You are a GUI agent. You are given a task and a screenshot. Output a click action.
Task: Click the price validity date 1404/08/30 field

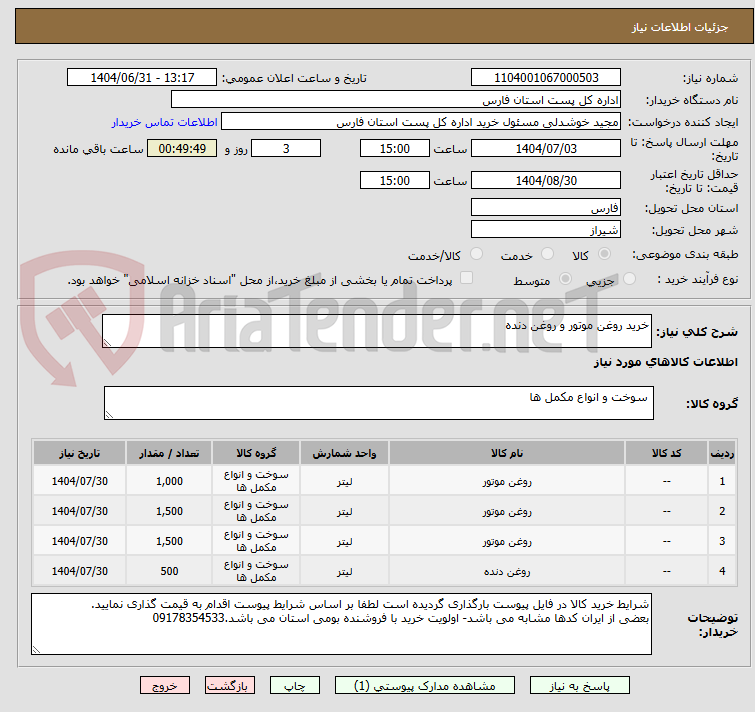(546, 181)
